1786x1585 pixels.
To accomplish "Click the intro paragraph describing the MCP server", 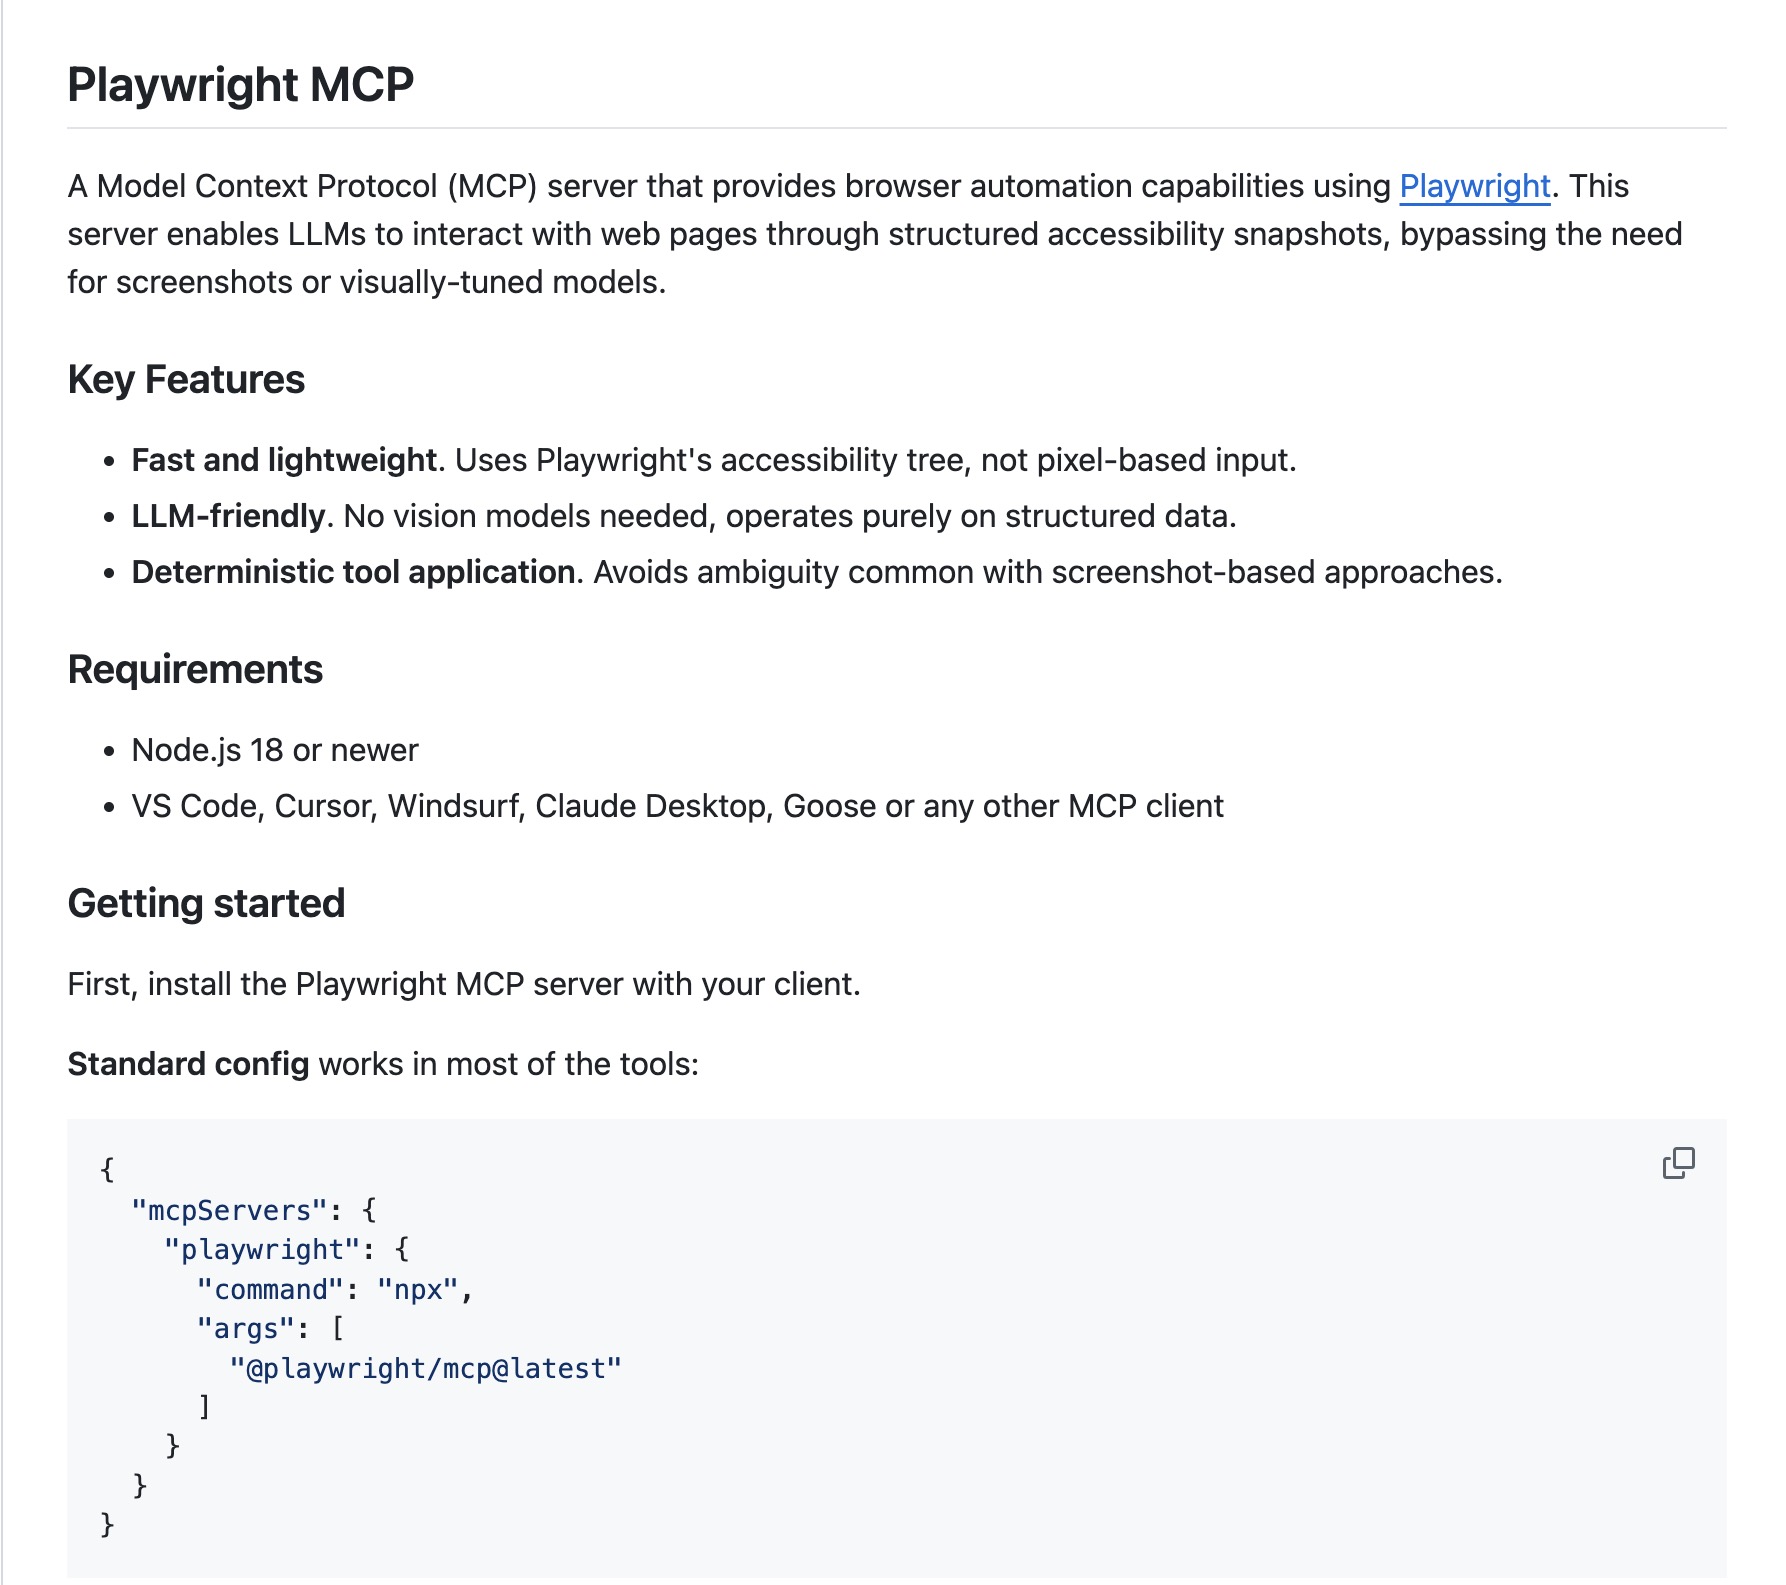I will coord(700,234).
